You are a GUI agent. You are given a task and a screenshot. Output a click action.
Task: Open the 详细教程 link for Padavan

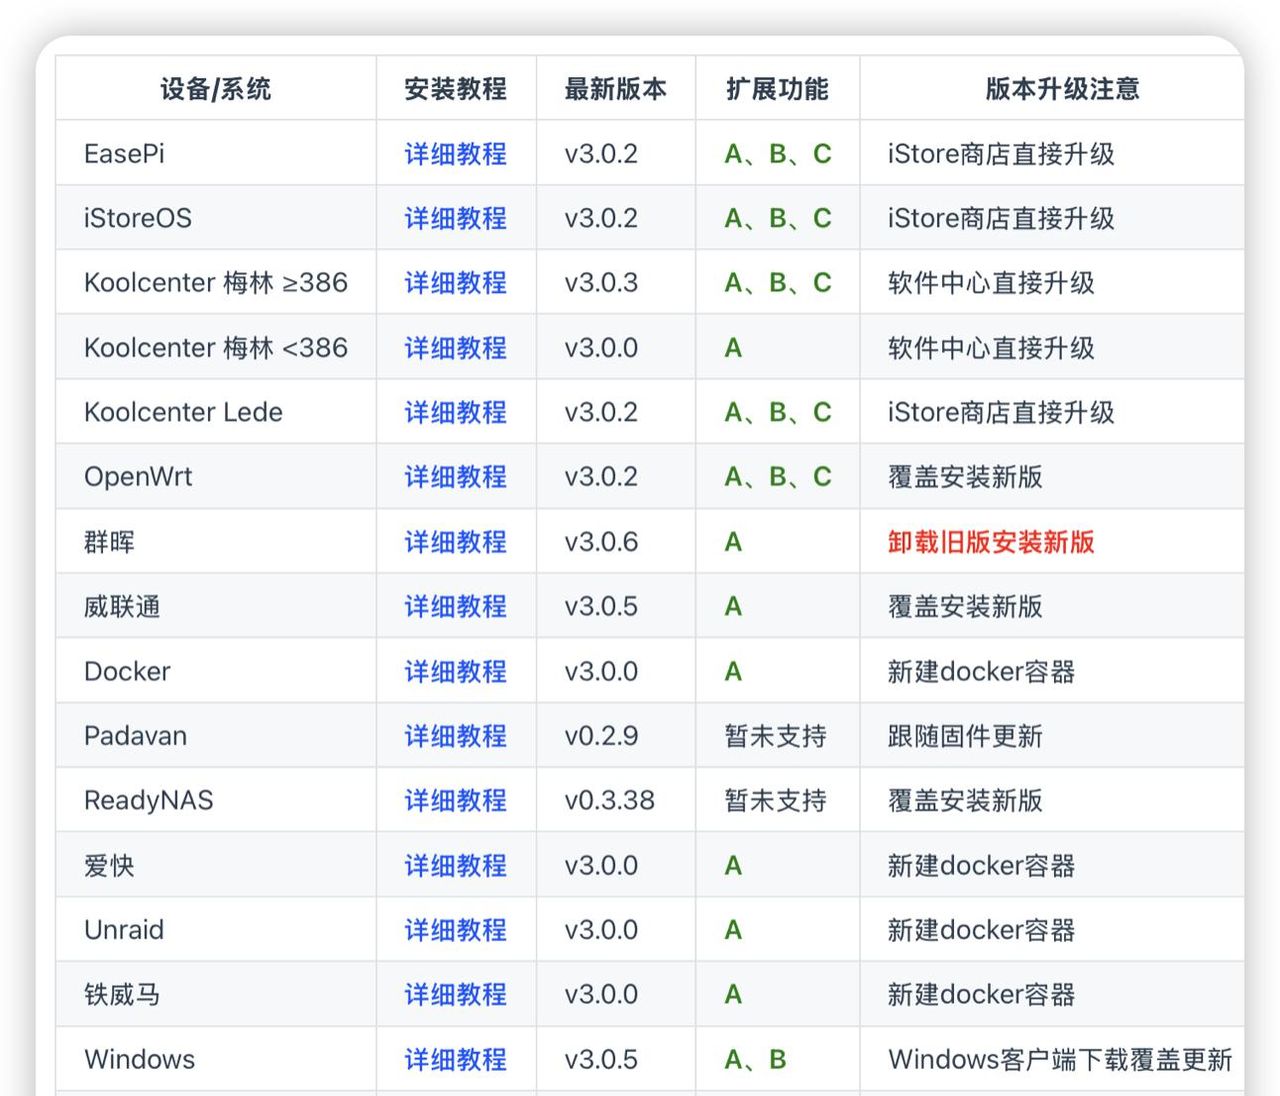point(455,736)
